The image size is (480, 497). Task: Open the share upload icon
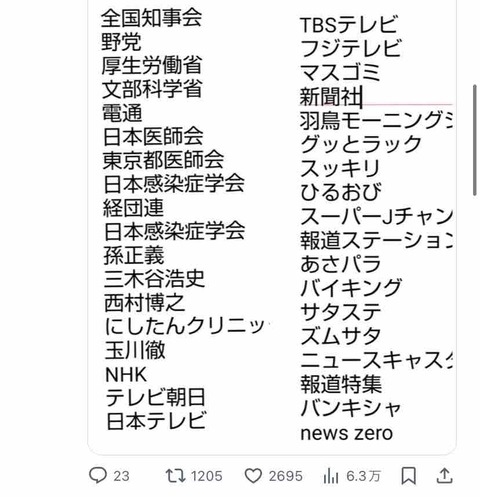(x=444, y=475)
